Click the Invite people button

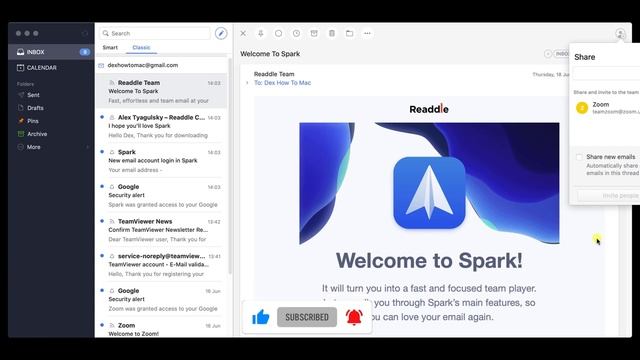(x=609, y=196)
